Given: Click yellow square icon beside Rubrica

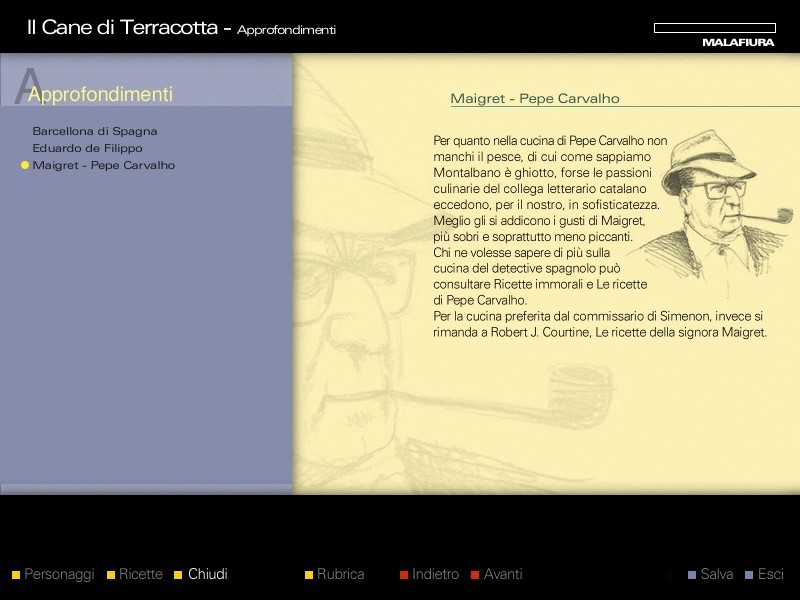Looking at the screenshot, I should tap(309, 575).
